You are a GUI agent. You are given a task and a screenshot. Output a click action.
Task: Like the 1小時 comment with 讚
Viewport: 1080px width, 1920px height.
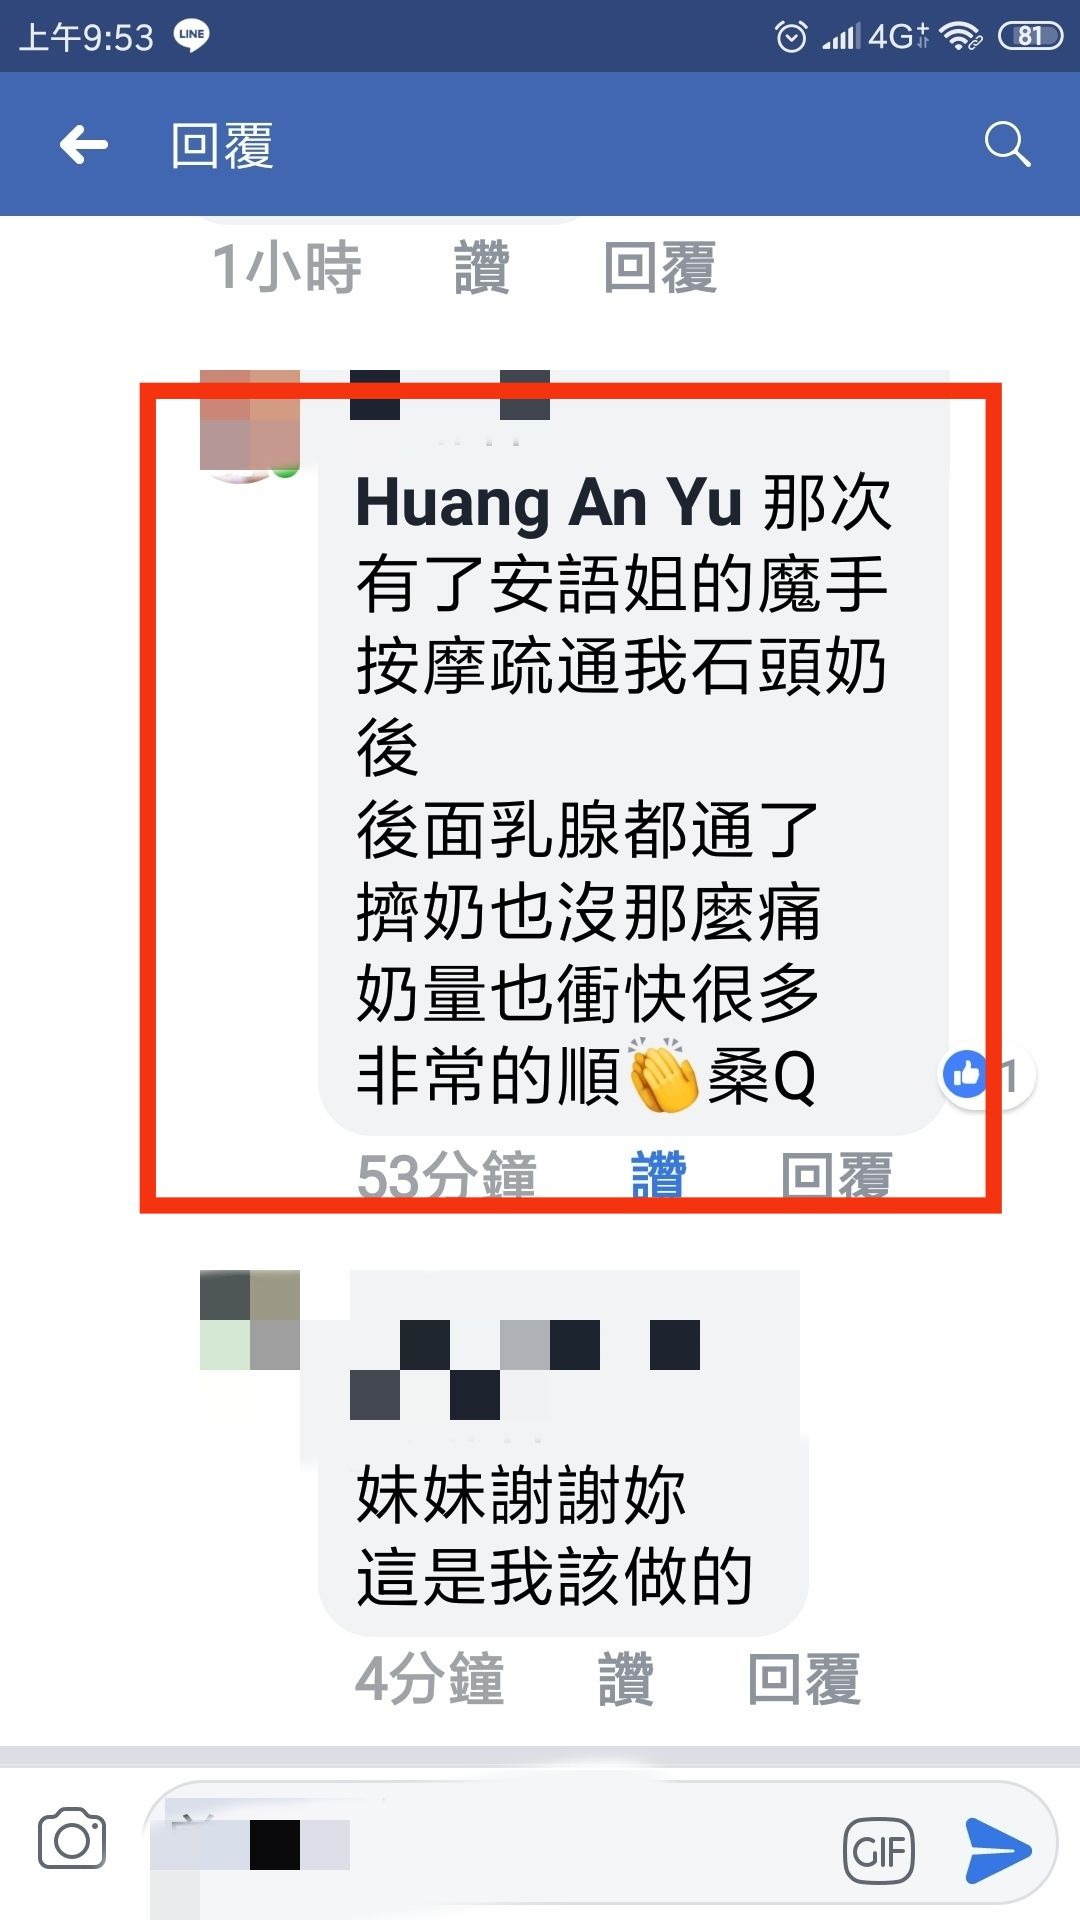[482, 268]
